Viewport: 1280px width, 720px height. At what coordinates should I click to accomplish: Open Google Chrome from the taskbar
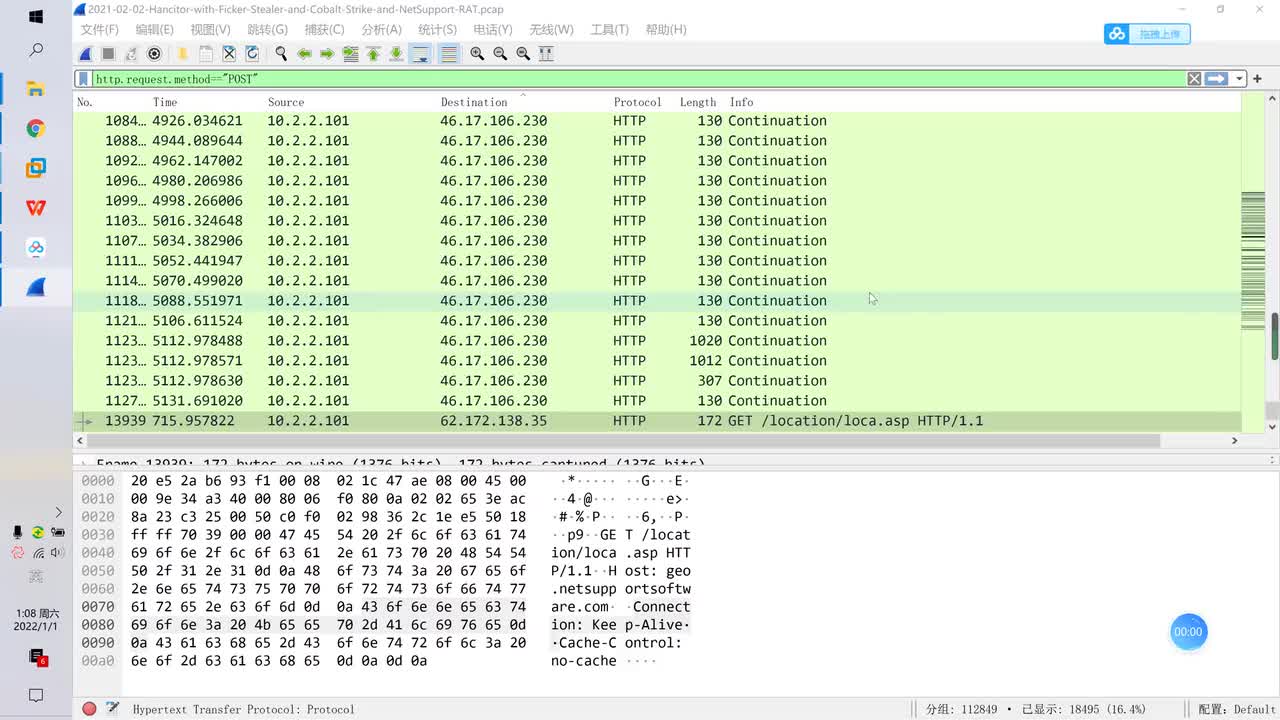pos(36,128)
